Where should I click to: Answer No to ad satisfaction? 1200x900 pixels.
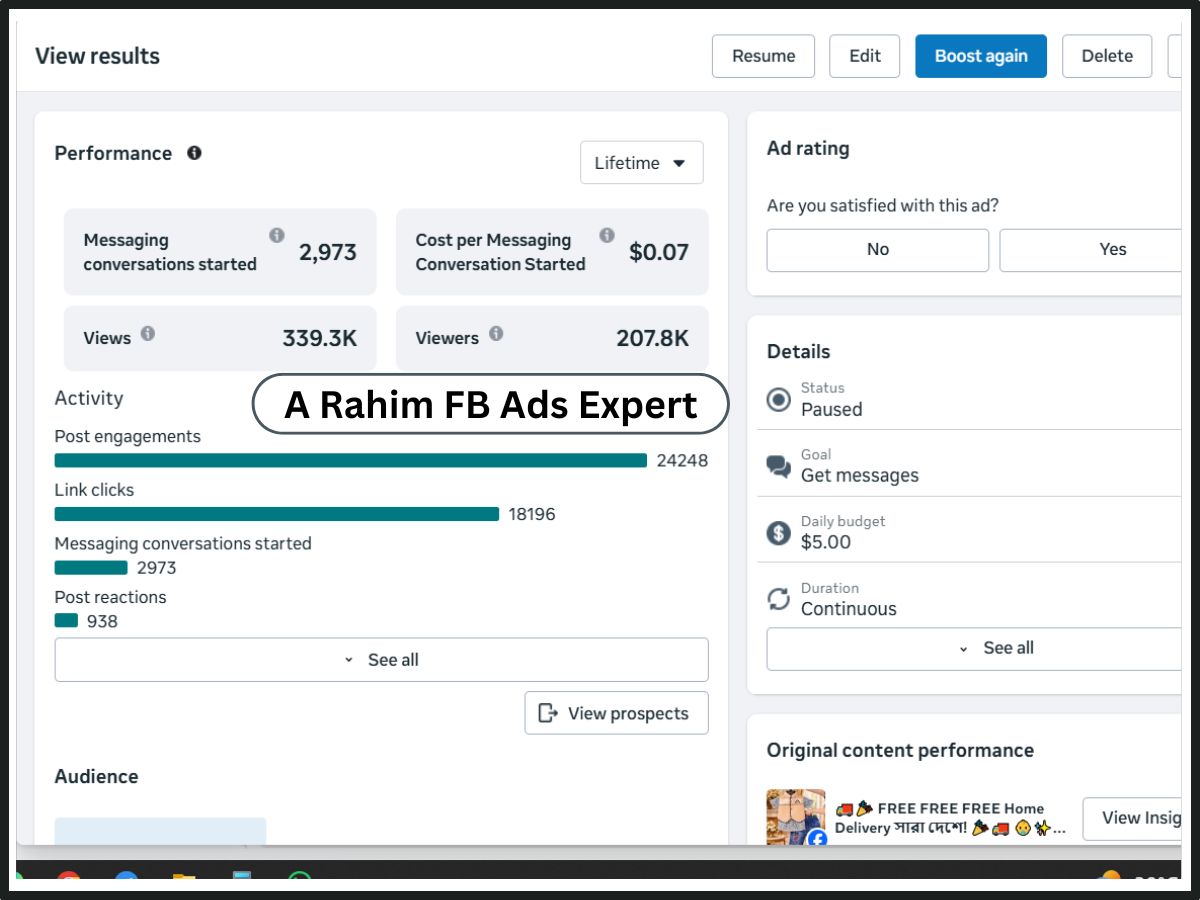877,250
